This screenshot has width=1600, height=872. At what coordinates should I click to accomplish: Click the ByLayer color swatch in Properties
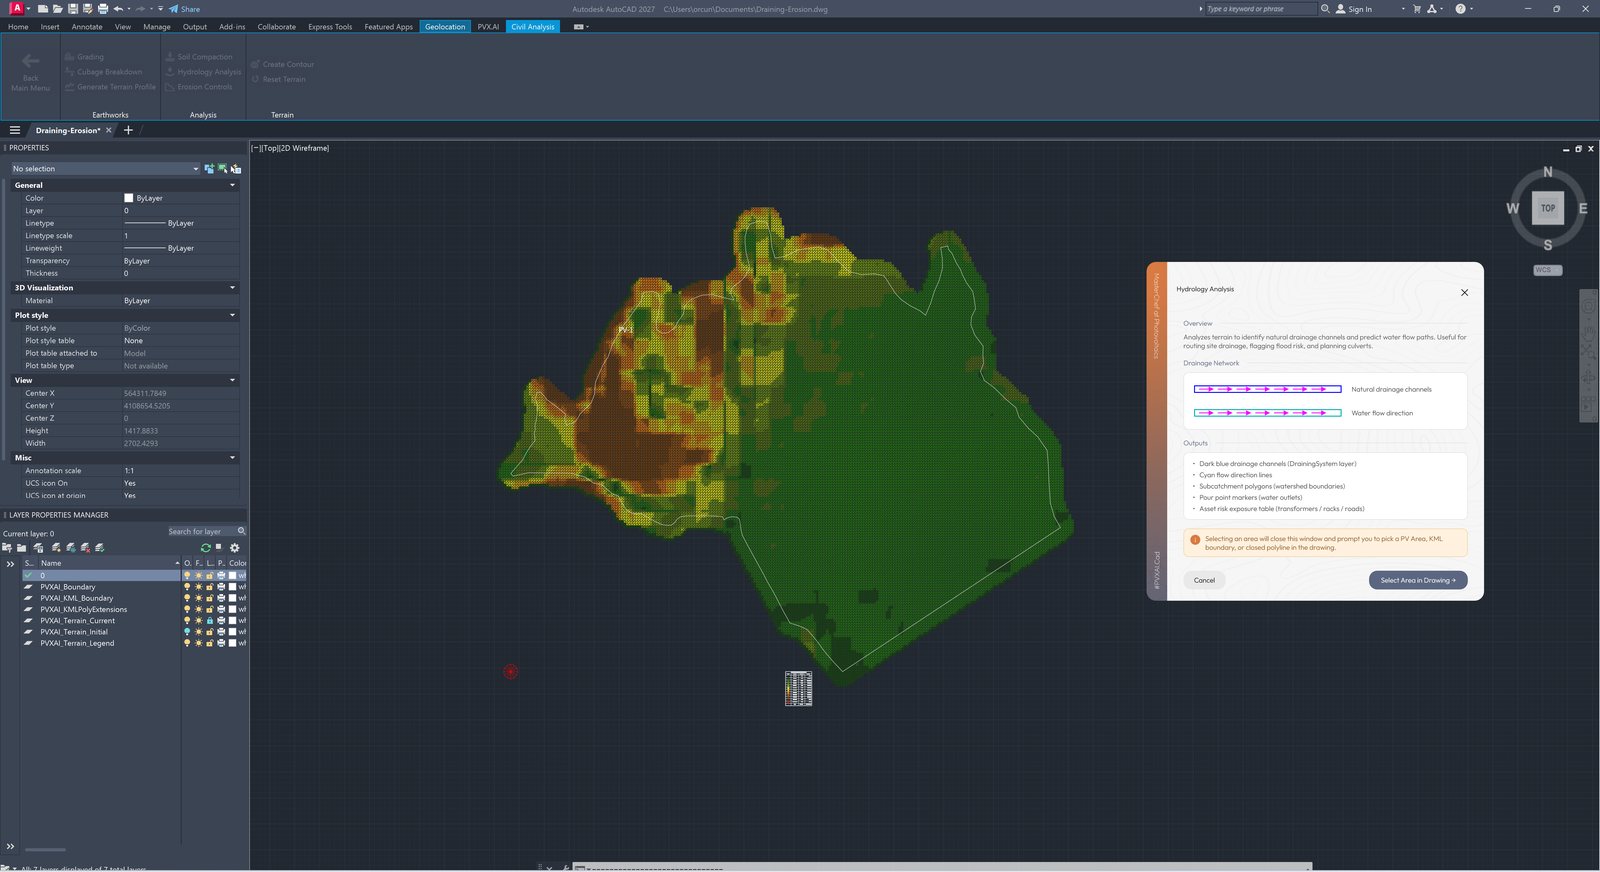pos(128,198)
